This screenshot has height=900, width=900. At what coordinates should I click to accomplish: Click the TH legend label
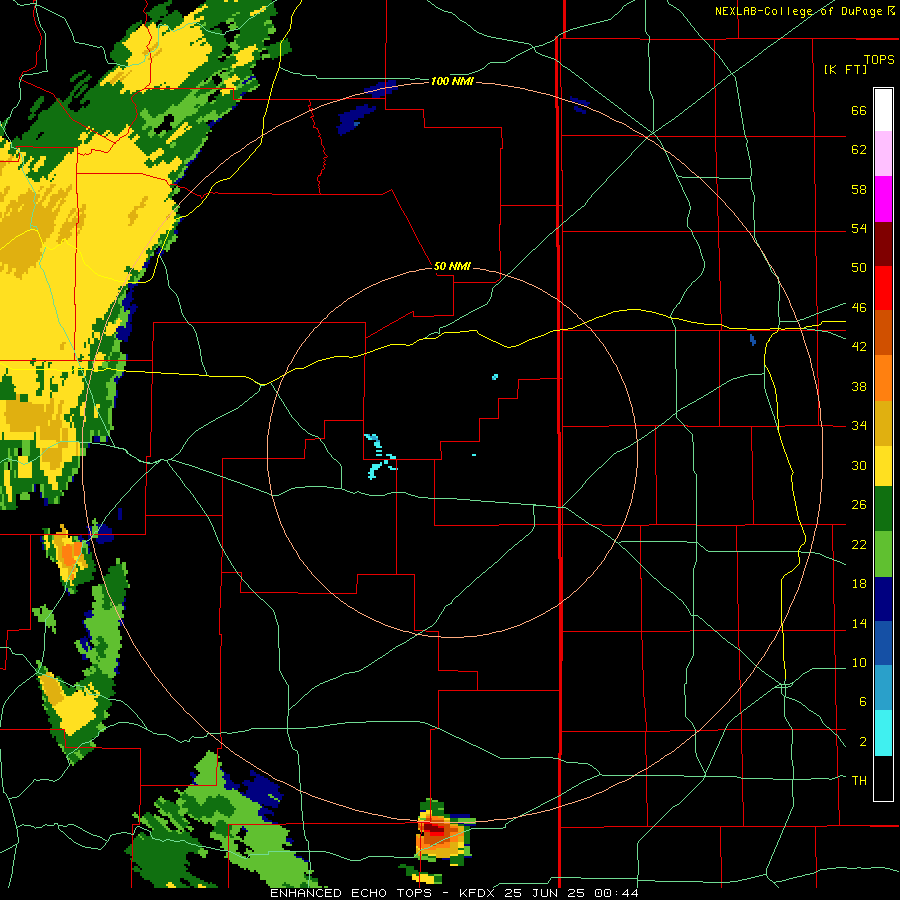click(859, 780)
